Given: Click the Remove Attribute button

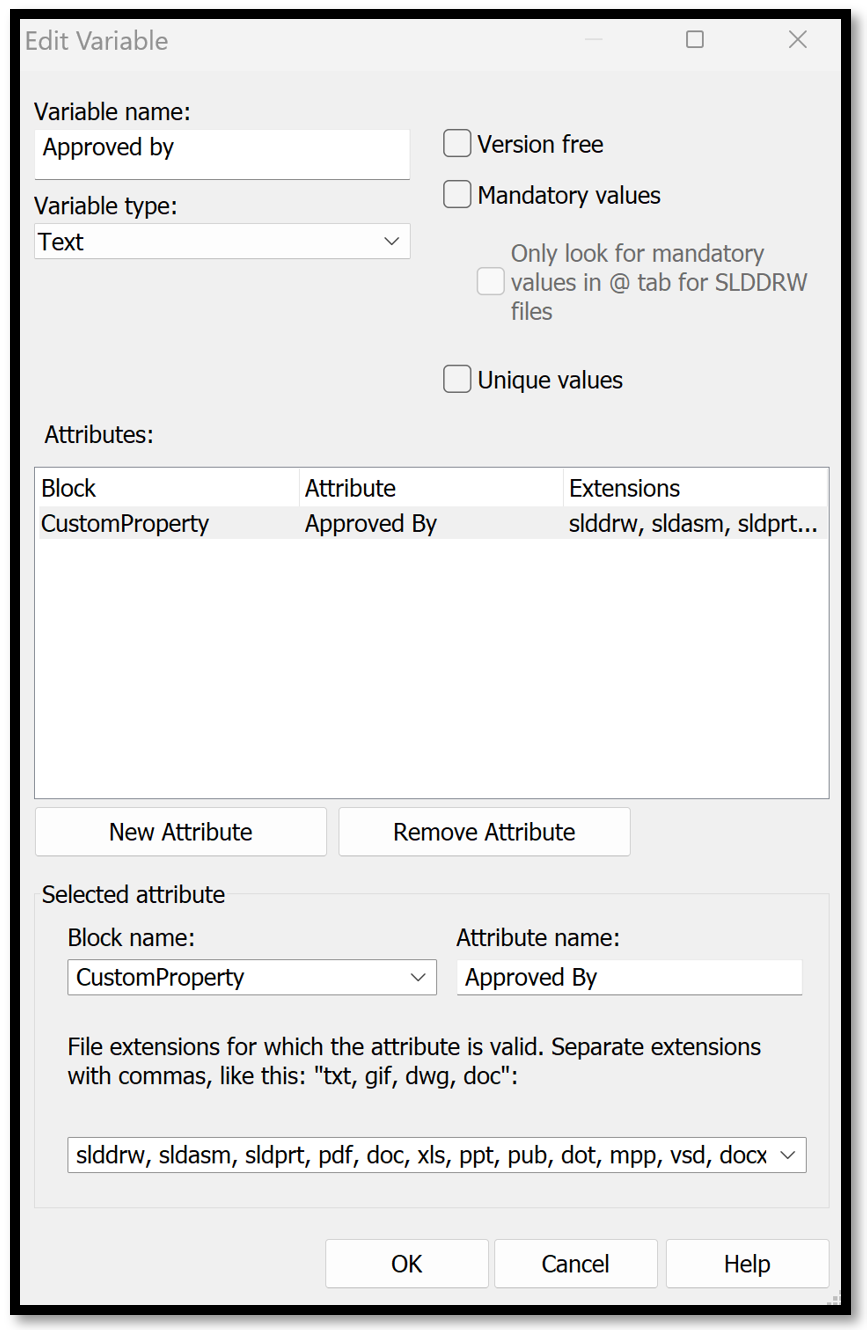Looking at the screenshot, I should [484, 831].
